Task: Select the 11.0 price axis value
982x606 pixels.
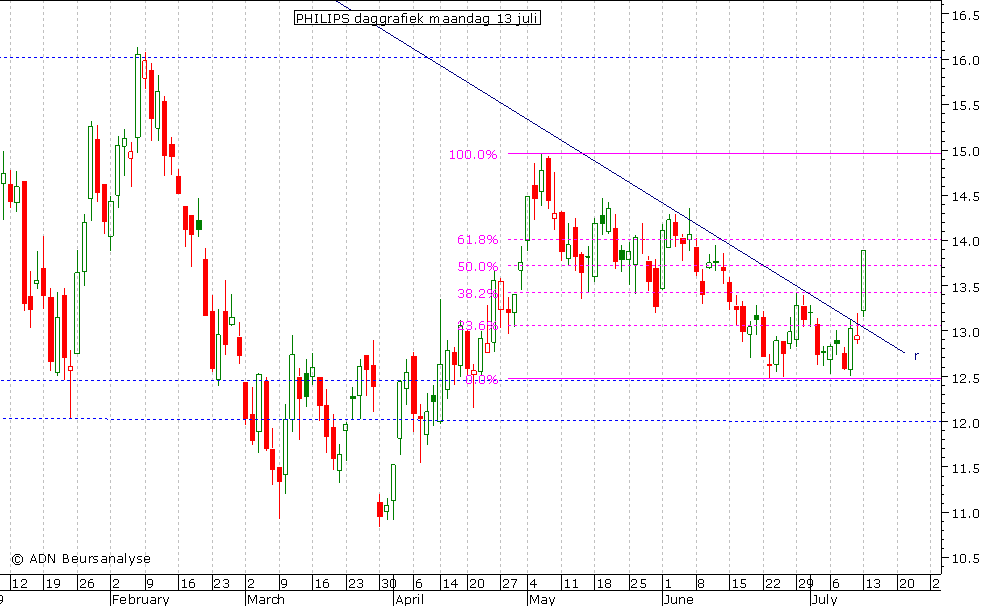Action: tap(966, 514)
